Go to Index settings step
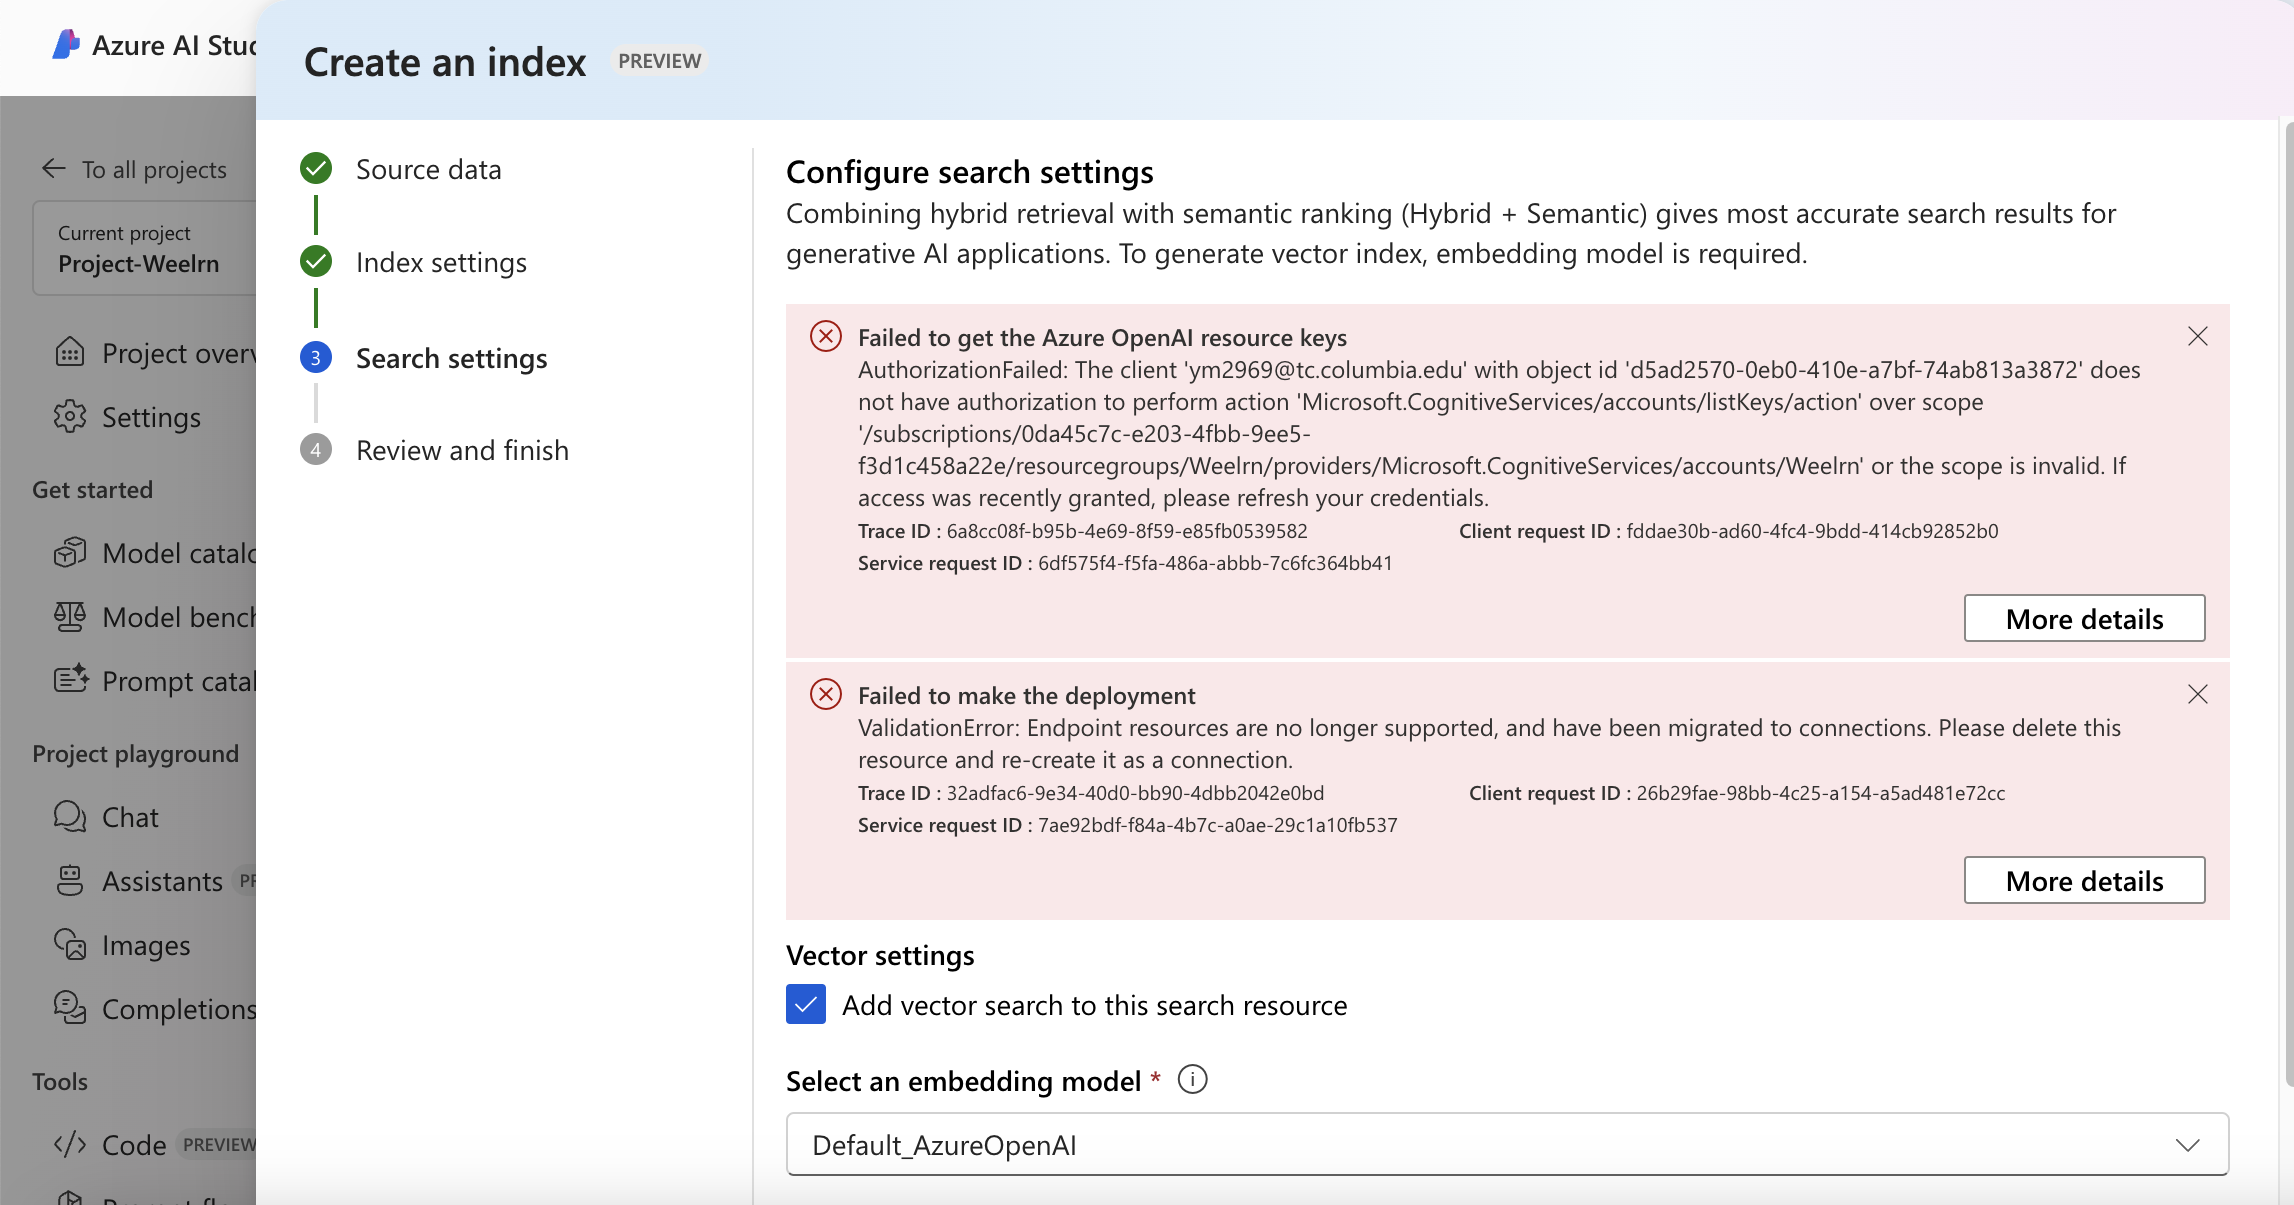Viewport: 2294px width, 1205px height. click(x=441, y=262)
